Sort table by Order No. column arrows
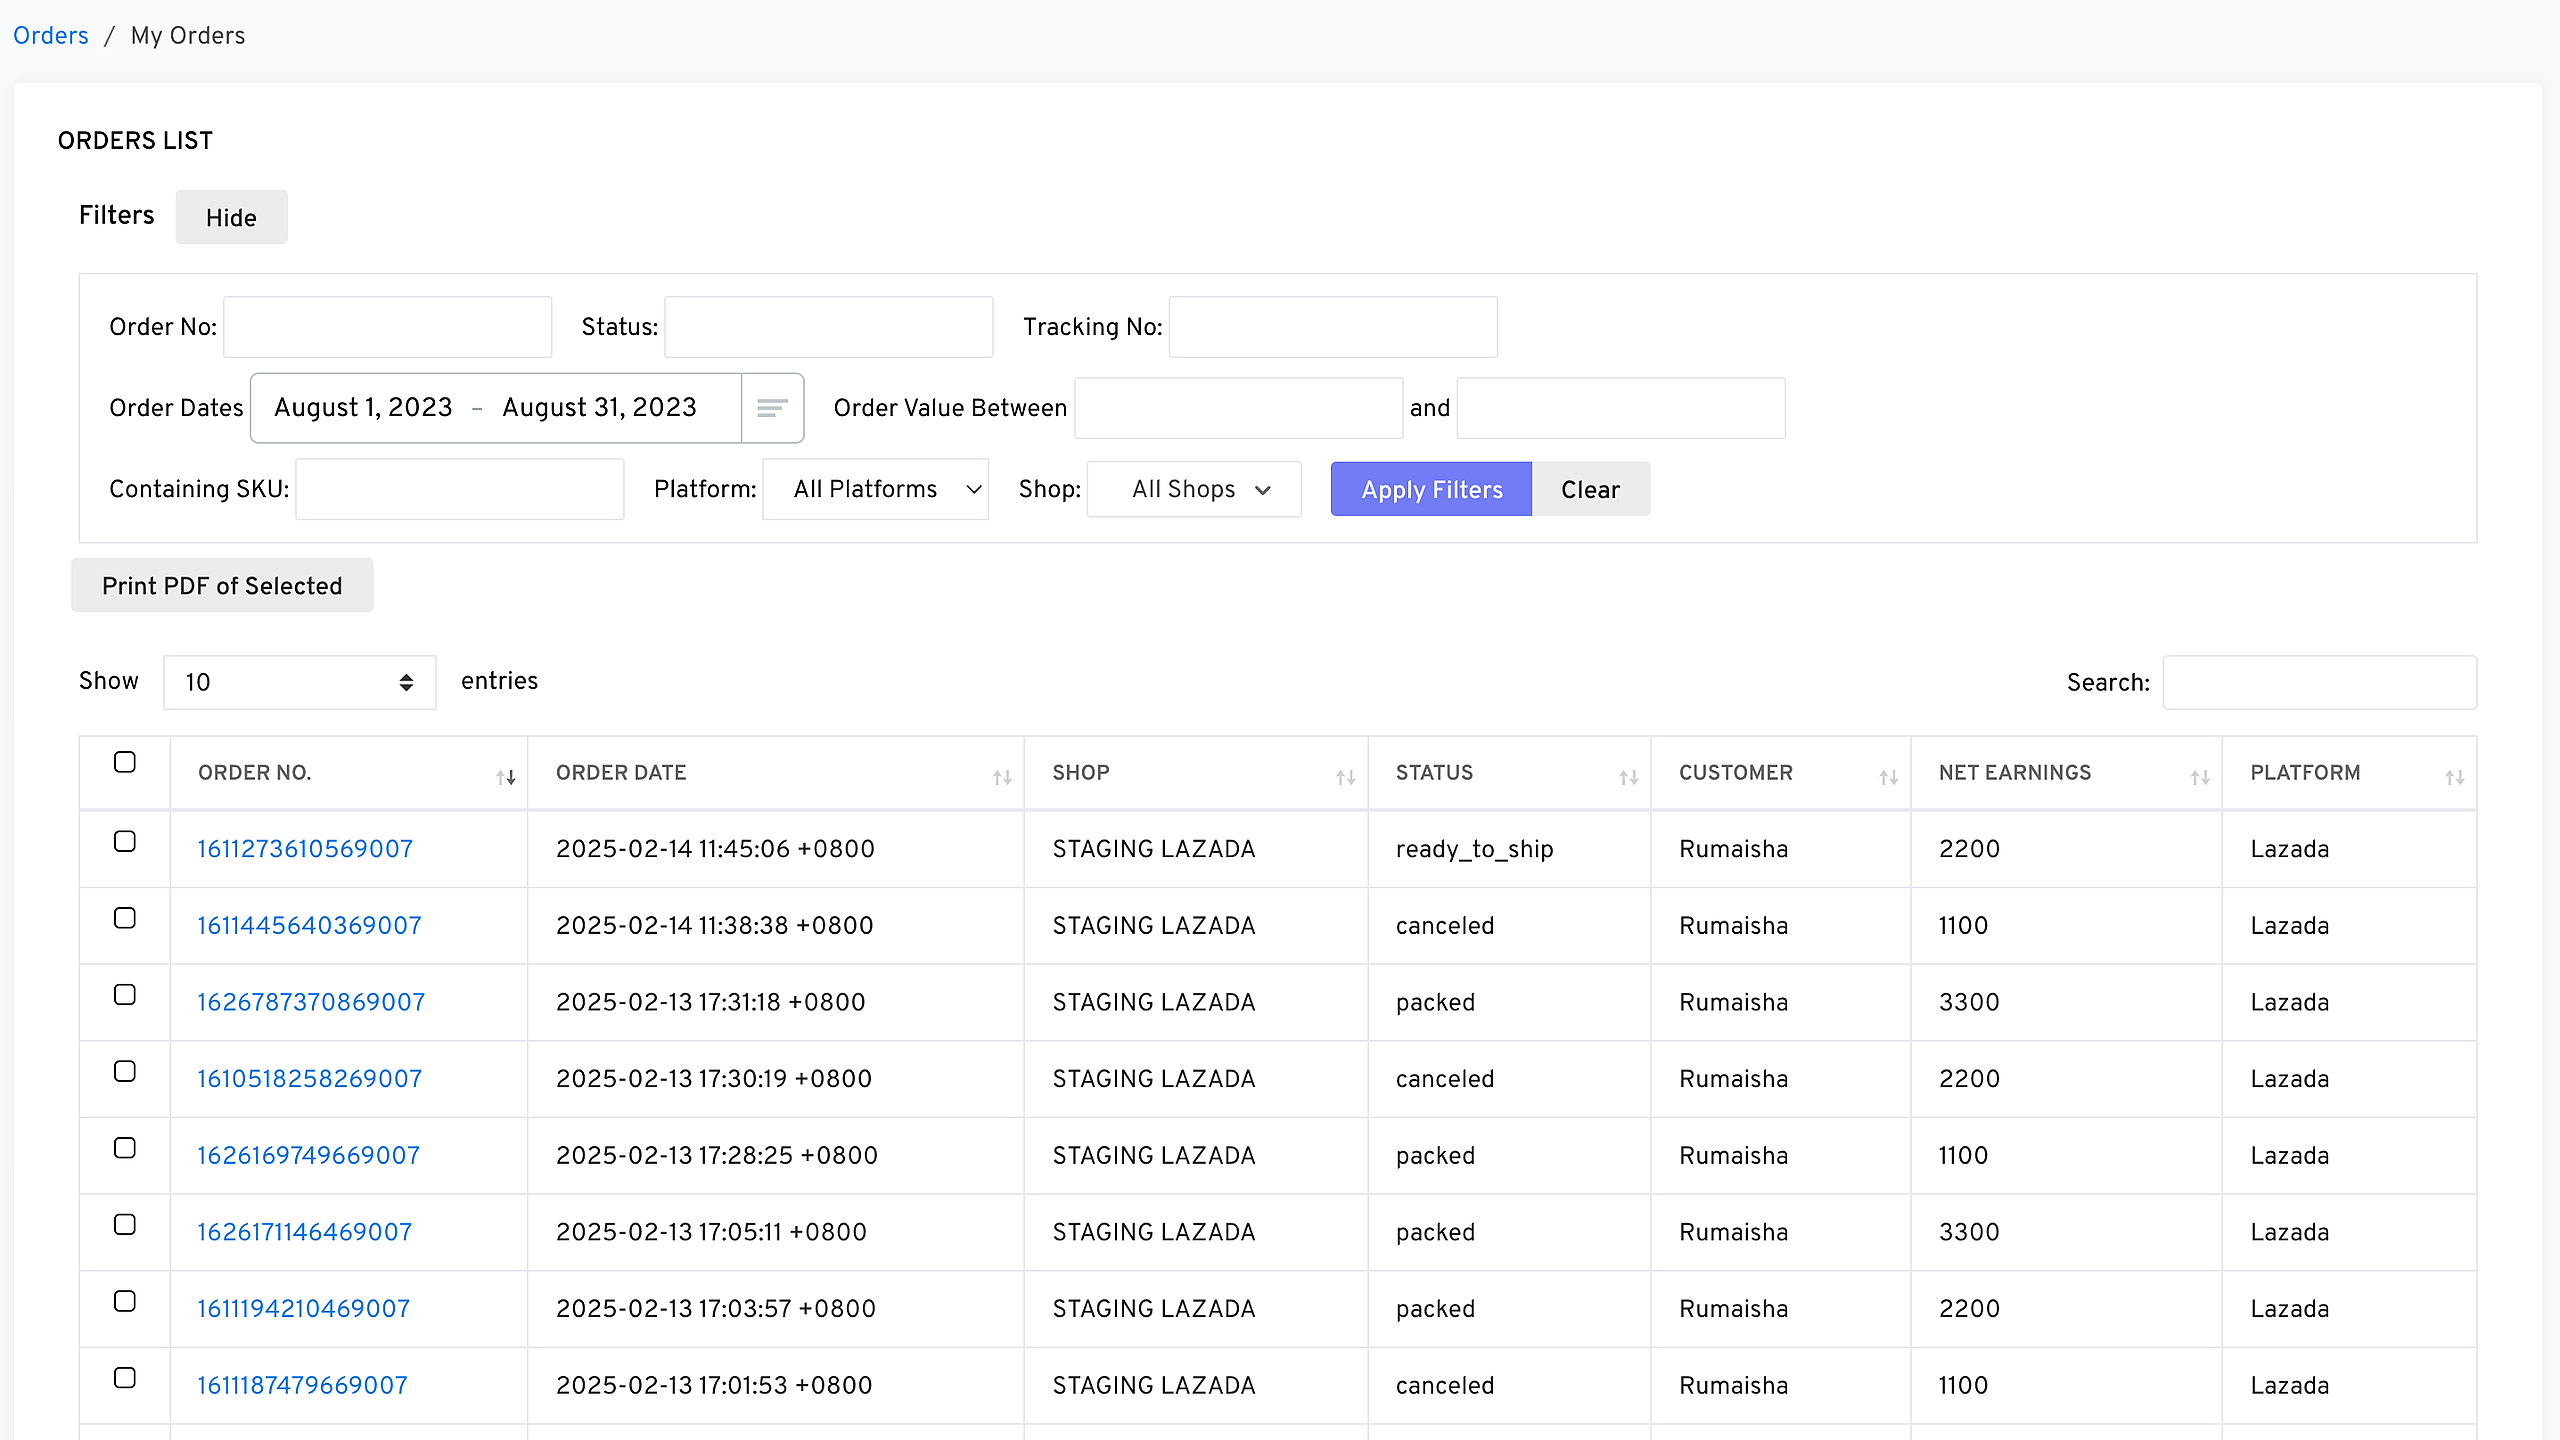Viewport: 2560px width, 1440px height. click(x=505, y=777)
